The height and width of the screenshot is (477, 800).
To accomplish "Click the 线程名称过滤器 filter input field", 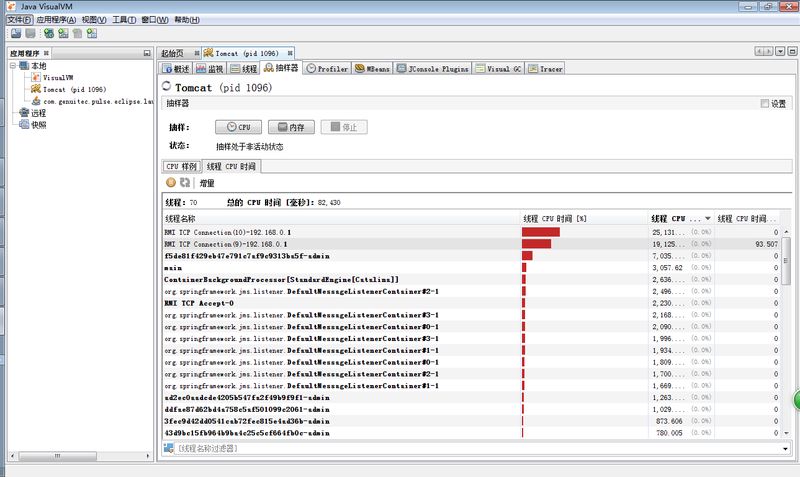I will click(477, 448).
